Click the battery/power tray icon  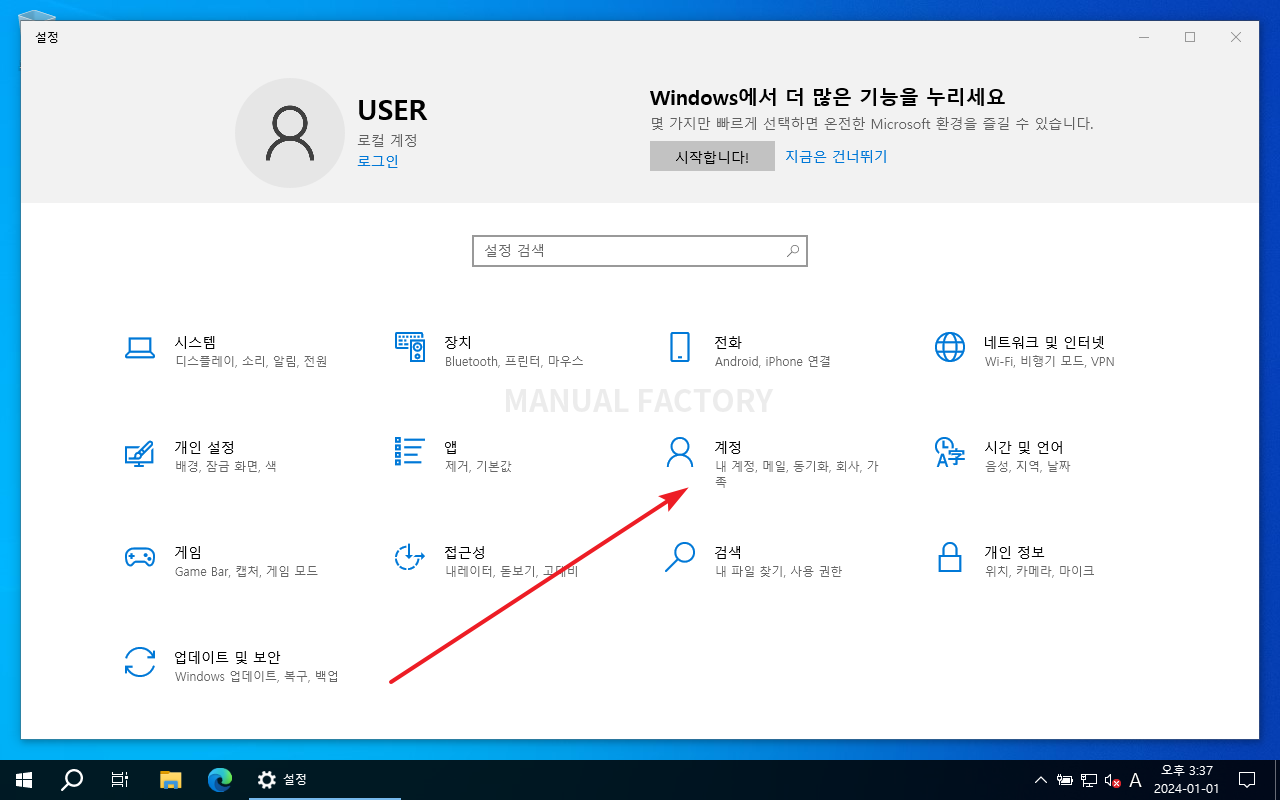pos(1066,780)
